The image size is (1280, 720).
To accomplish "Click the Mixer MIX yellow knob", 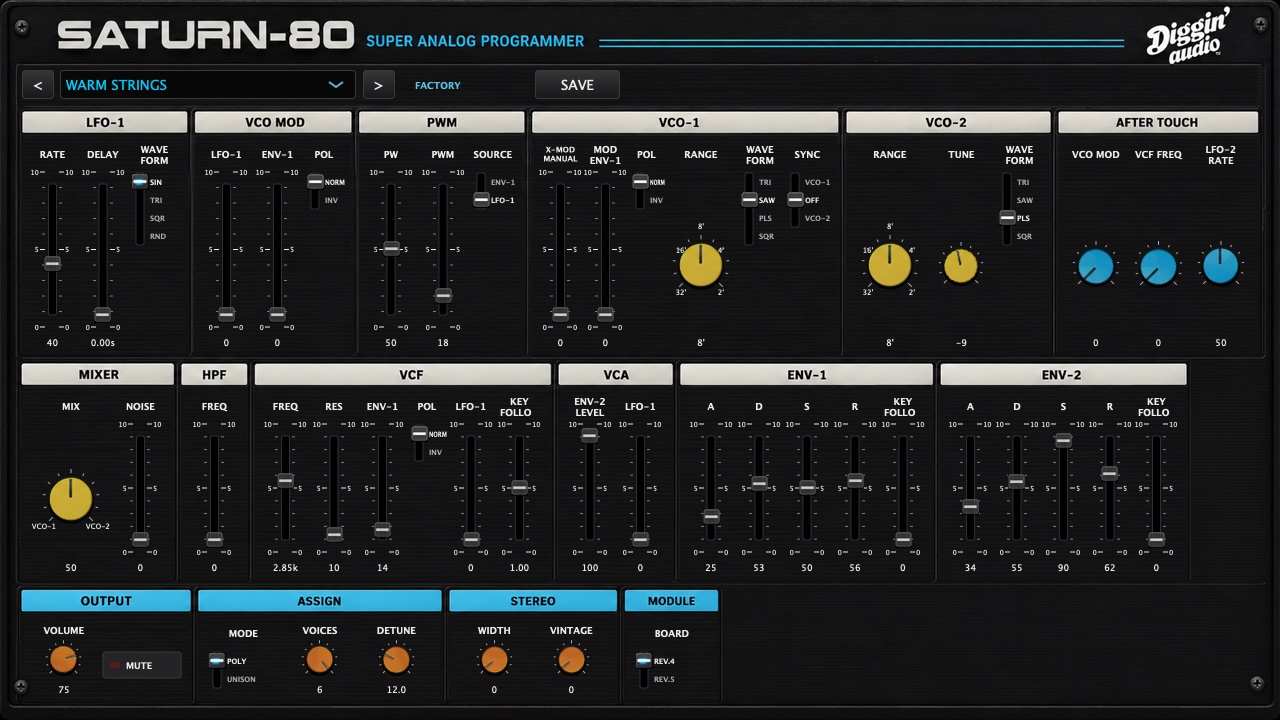I will click(70, 499).
